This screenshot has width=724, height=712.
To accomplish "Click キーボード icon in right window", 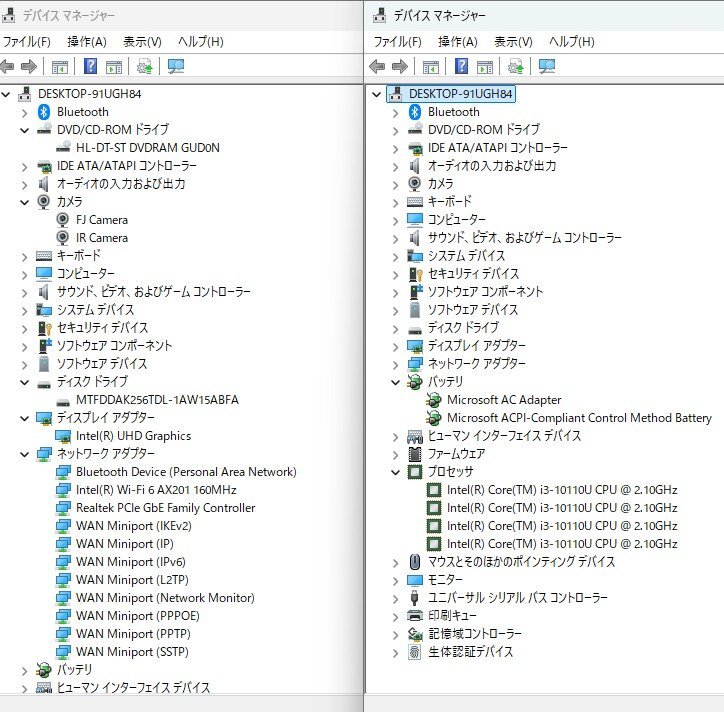I will (x=415, y=202).
